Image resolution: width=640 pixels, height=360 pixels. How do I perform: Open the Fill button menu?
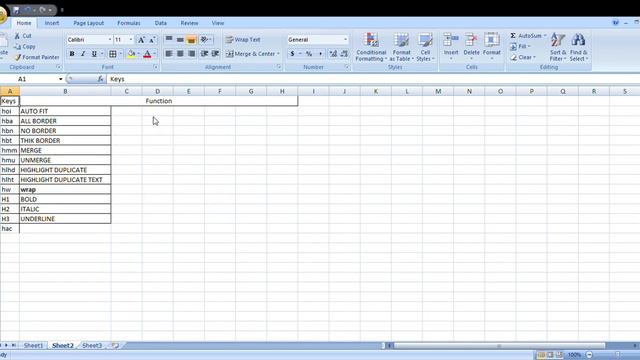[520, 47]
